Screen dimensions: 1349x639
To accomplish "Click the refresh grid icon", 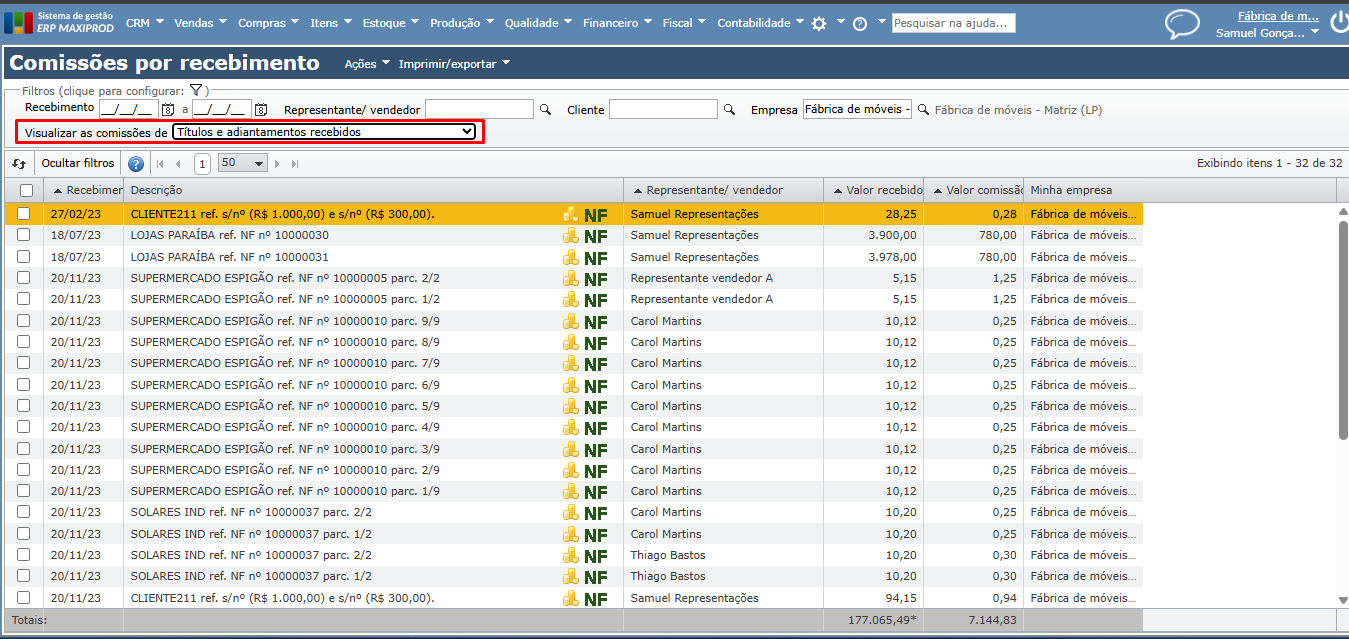I will [x=19, y=163].
